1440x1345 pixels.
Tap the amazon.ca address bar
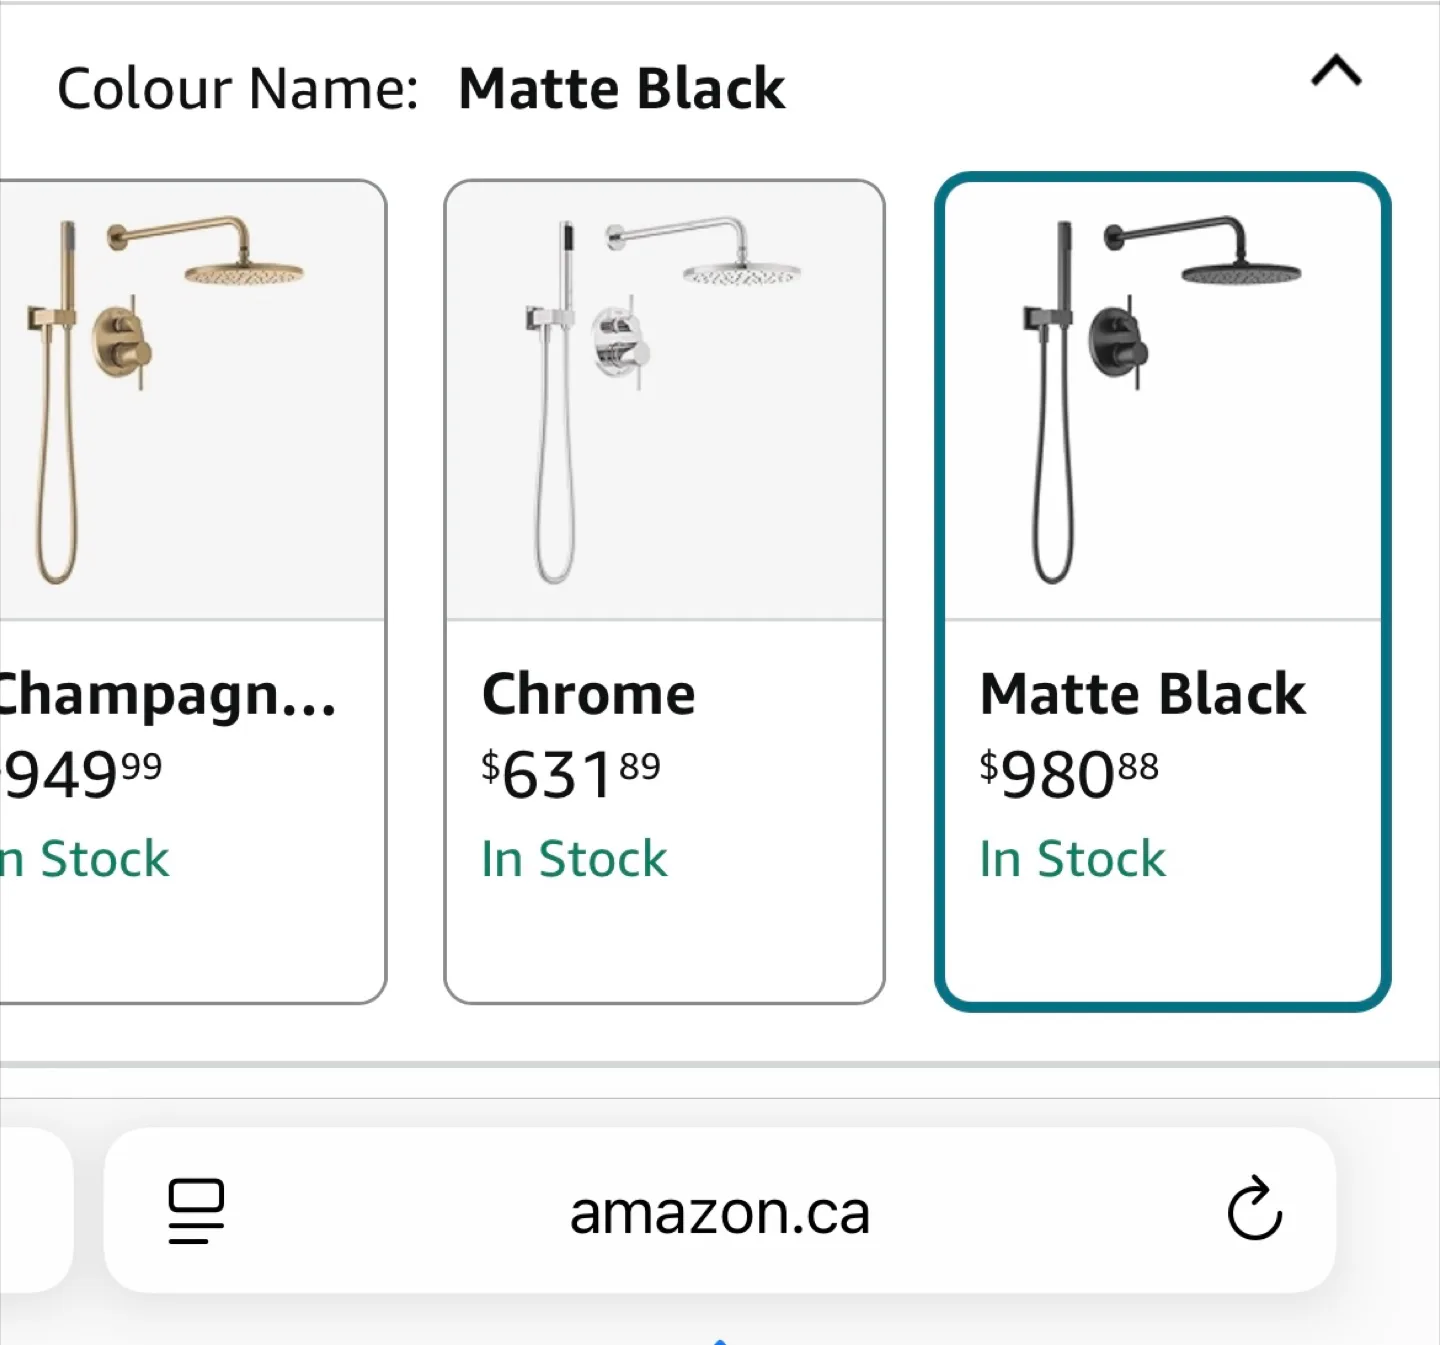[720, 1213]
